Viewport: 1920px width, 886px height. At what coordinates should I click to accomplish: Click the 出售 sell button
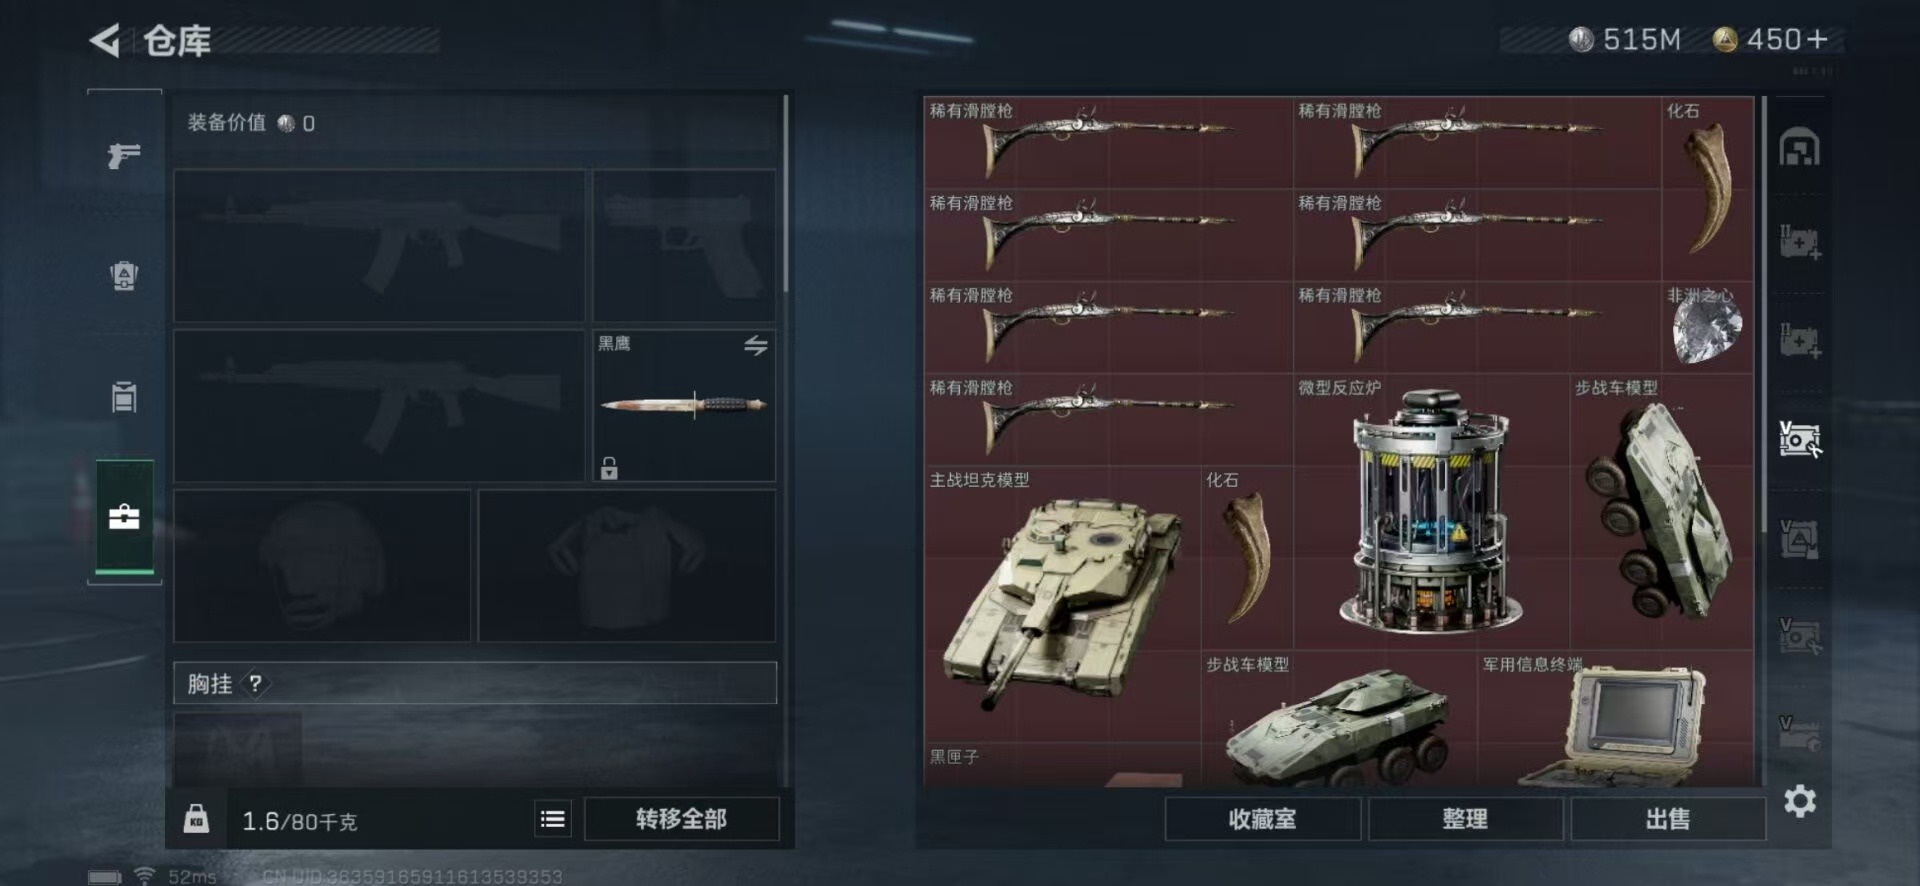click(x=1668, y=819)
